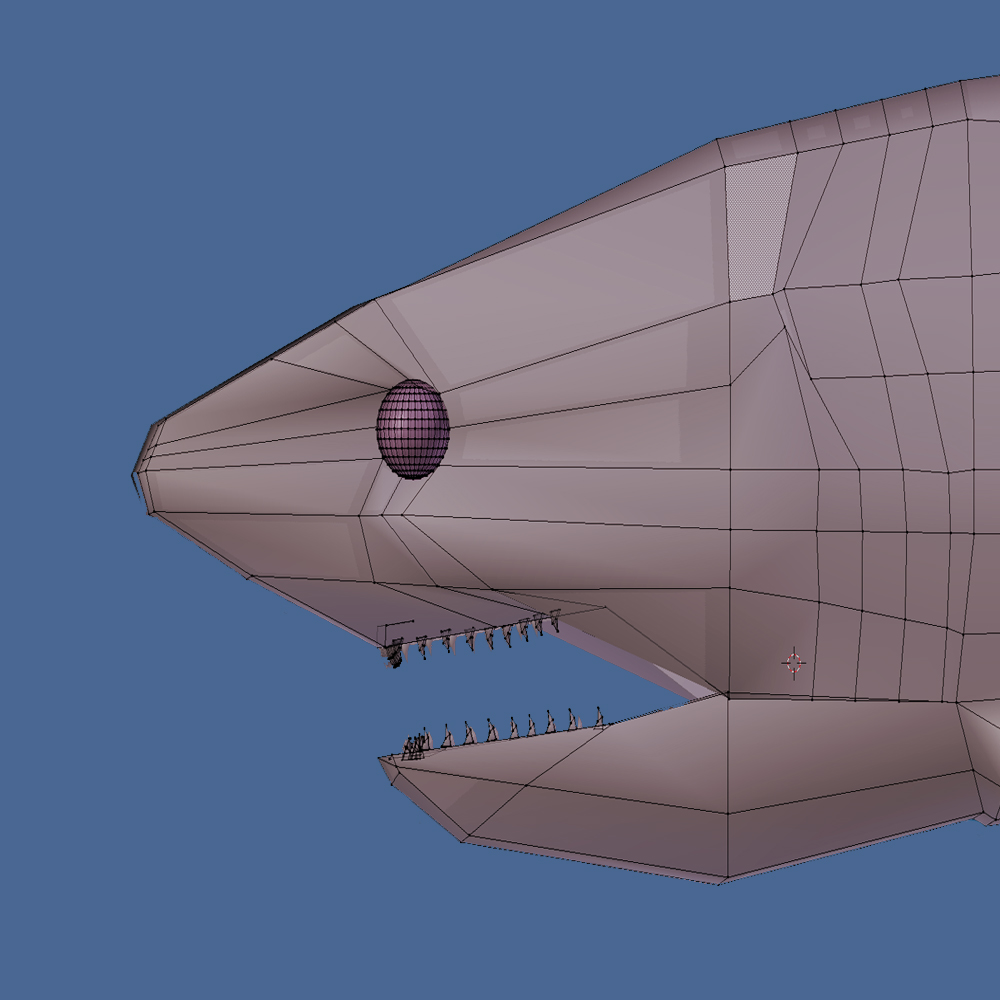
Task: Select the stippled highlighted face on the head
Action: point(758,226)
